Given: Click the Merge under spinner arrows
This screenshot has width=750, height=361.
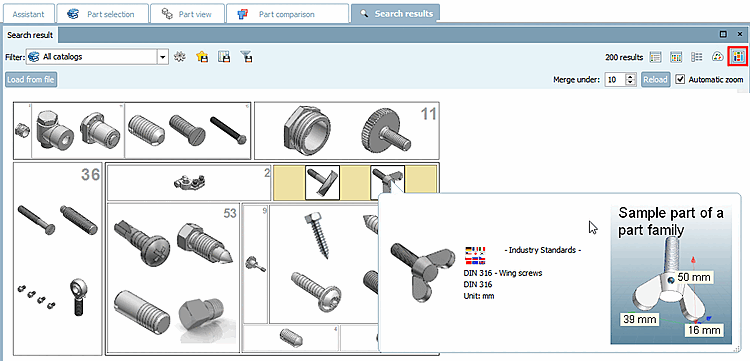Looking at the screenshot, I should pos(631,79).
